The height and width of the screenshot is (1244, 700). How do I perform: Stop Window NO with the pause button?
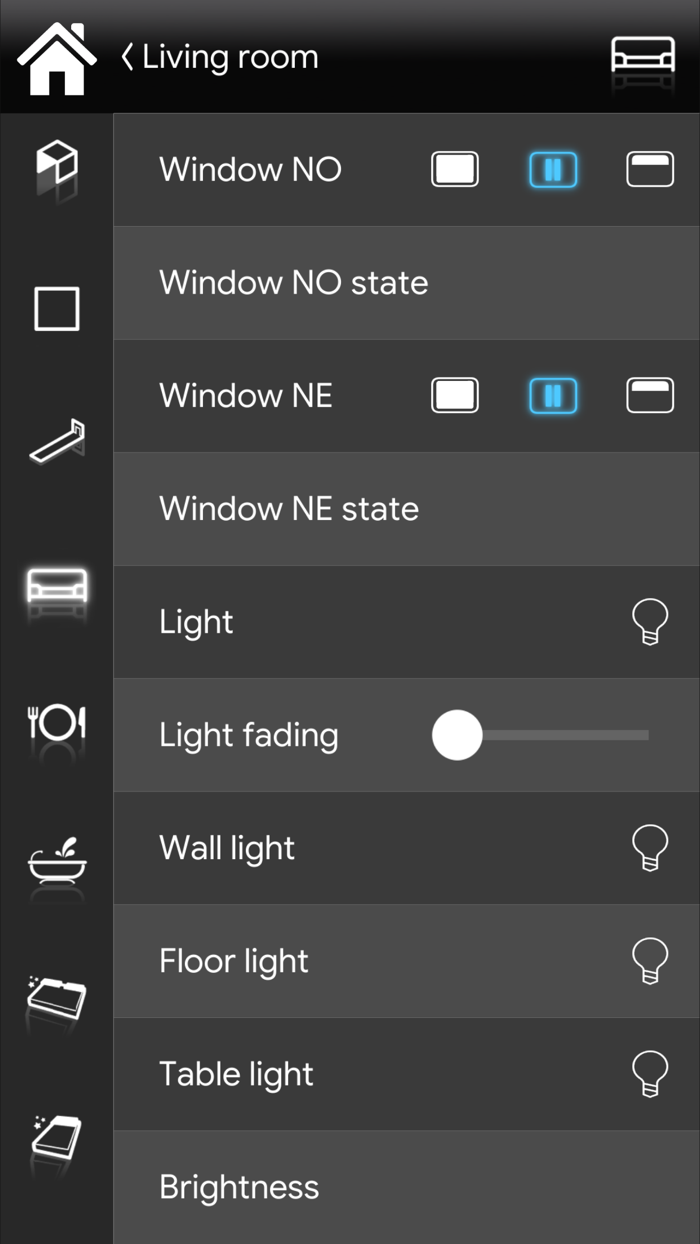[x=553, y=170]
